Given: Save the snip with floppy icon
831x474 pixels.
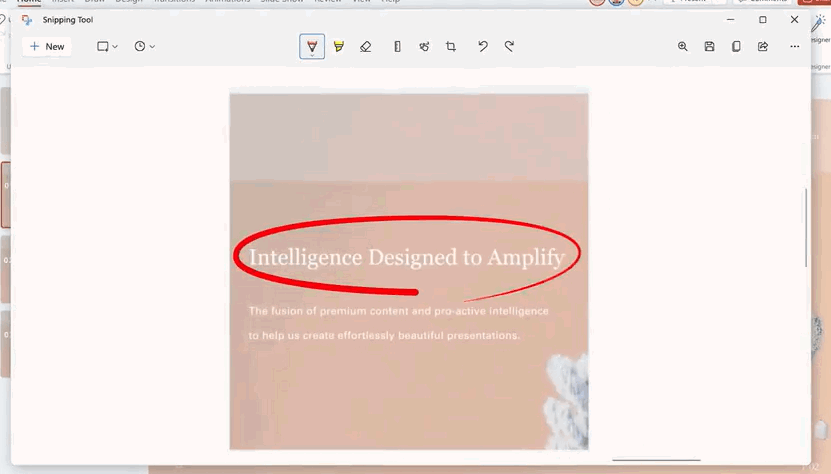Looking at the screenshot, I should 709,47.
